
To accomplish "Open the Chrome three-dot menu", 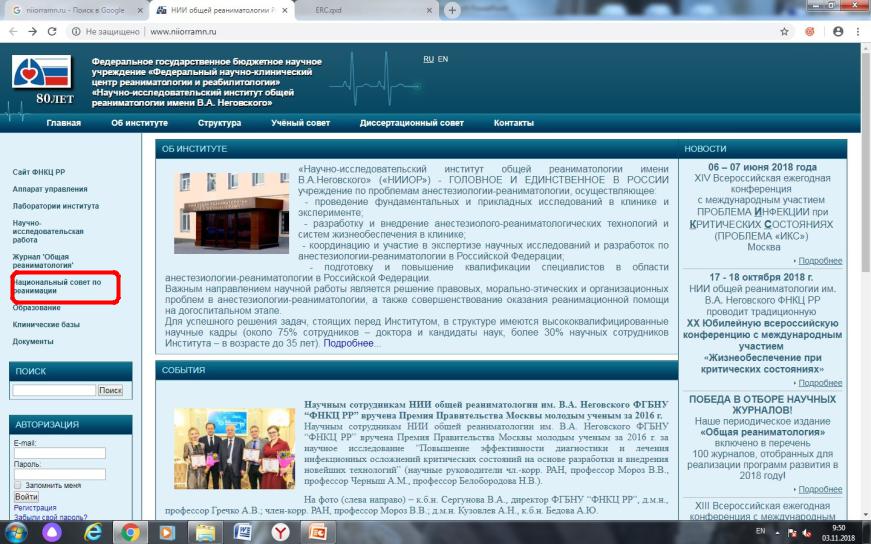I will click(858, 32).
